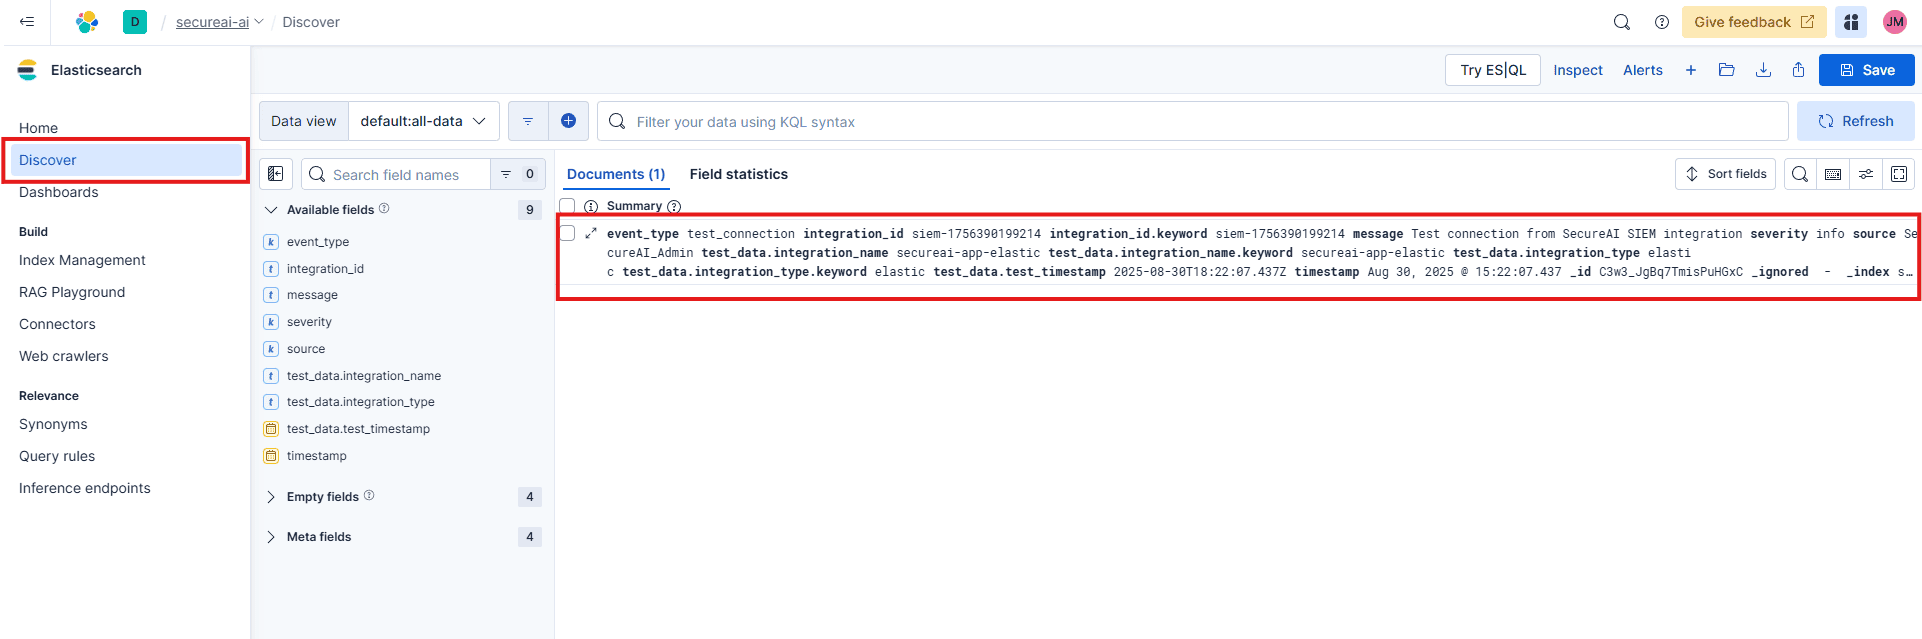Open the AI assistant icon
1922x639 pixels.
coord(1851,22)
